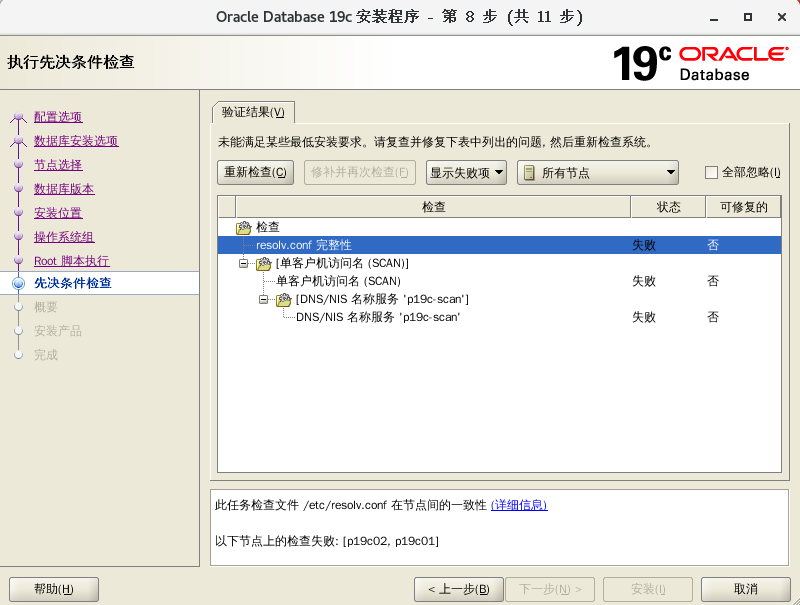Click the failed nodes text [p19c02, p19c01]
800x605 pixels.
pyautogui.click(x=391, y=541)
